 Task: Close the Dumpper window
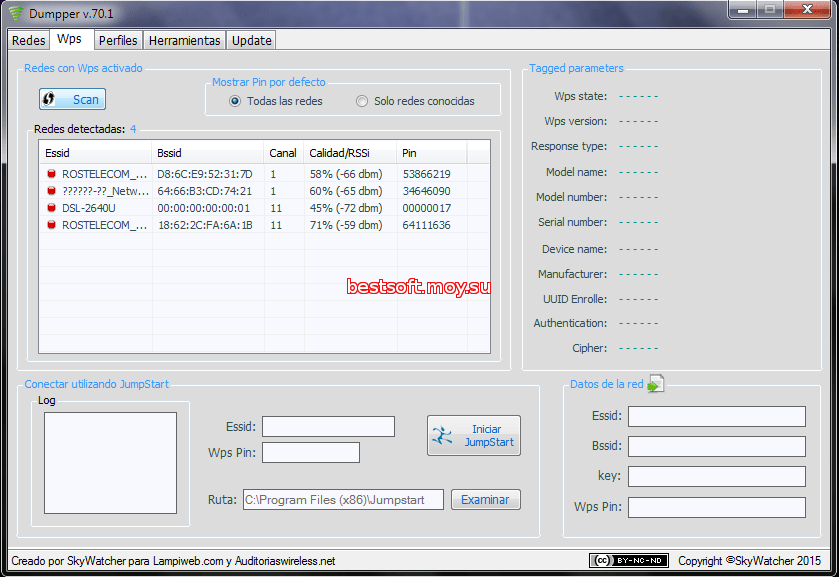pyautogui.click(x=807, y=9)
